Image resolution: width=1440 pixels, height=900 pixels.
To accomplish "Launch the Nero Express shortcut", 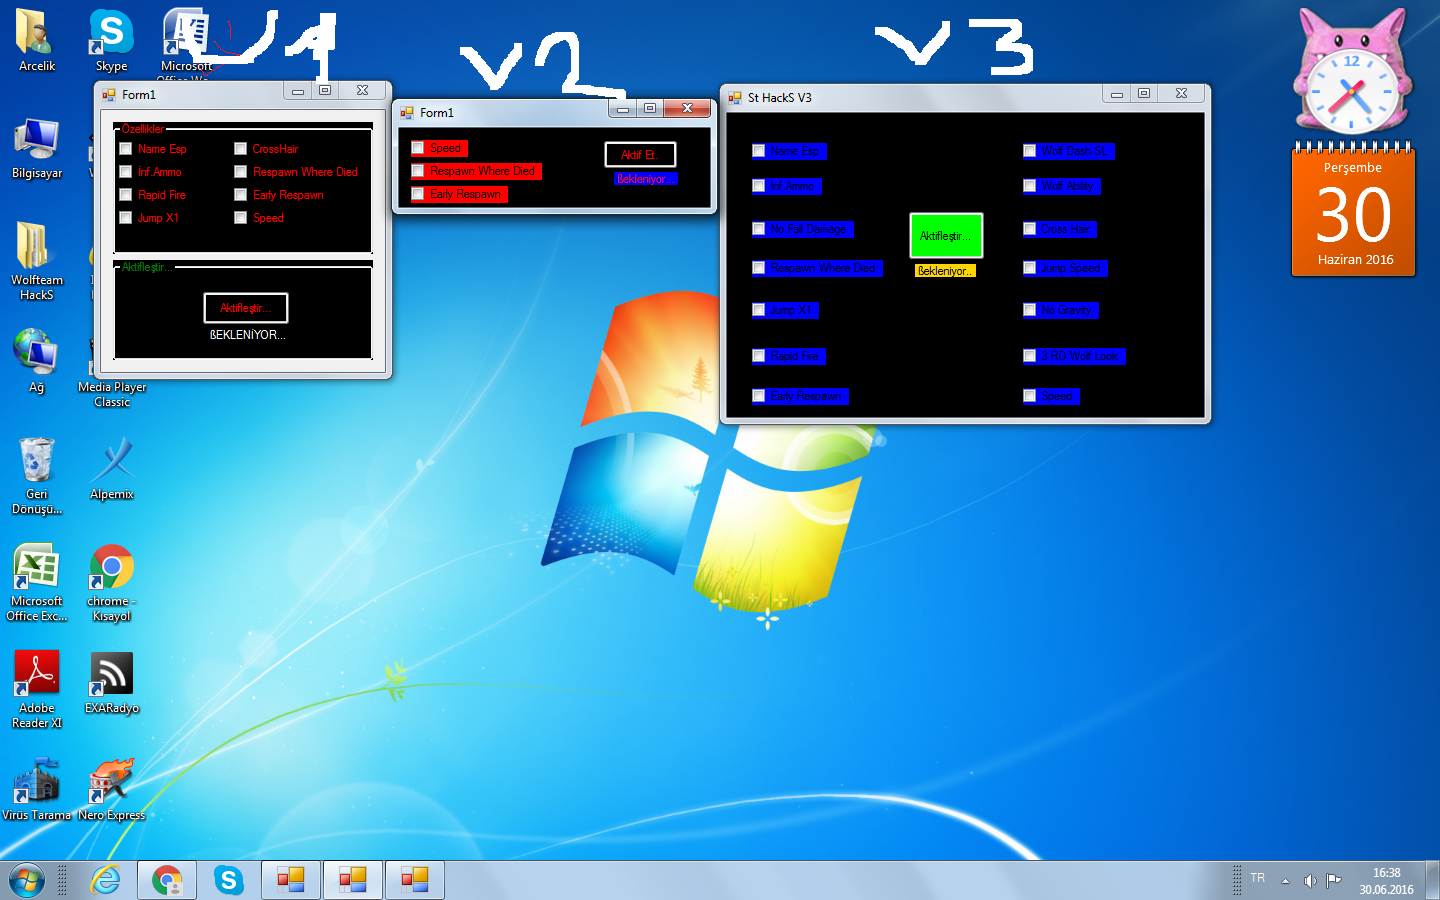I will pyautogui.click(x=111, y=790).
